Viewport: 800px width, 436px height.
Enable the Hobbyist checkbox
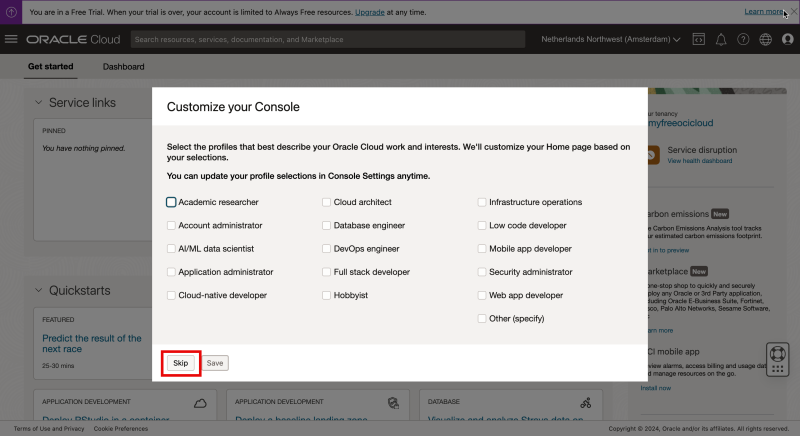[x=326, y=295]
